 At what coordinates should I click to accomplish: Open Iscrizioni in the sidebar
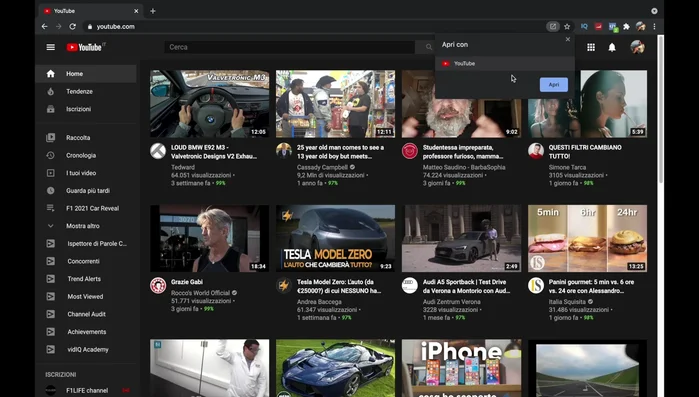(x=86, y=109)
